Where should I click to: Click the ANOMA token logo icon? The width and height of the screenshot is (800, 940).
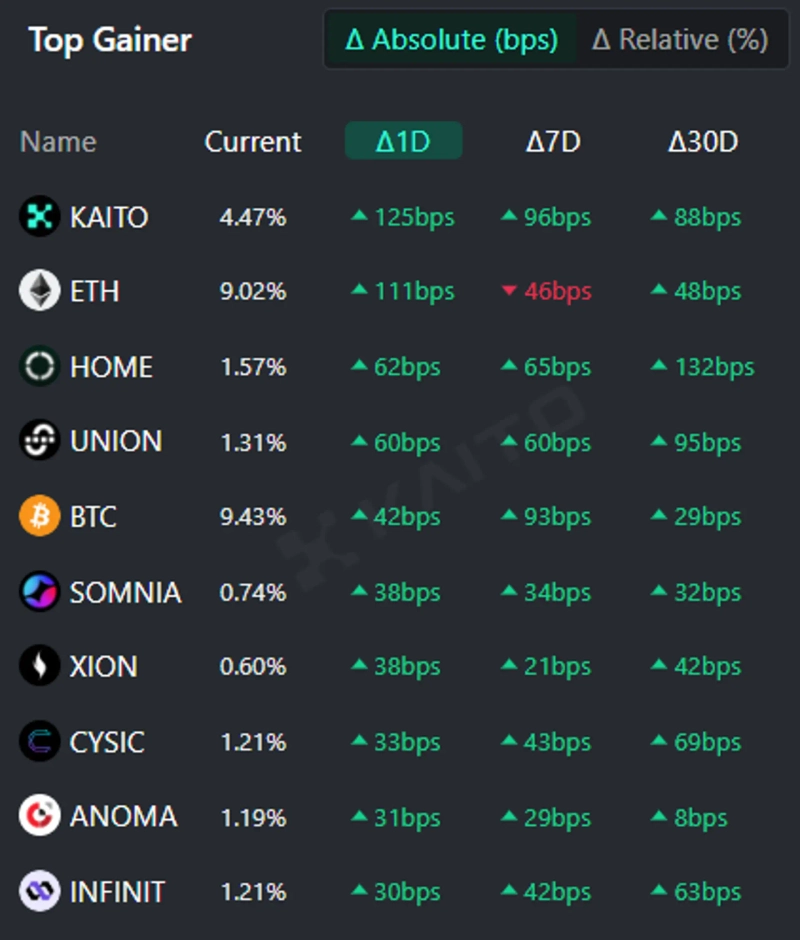point(40,816)
